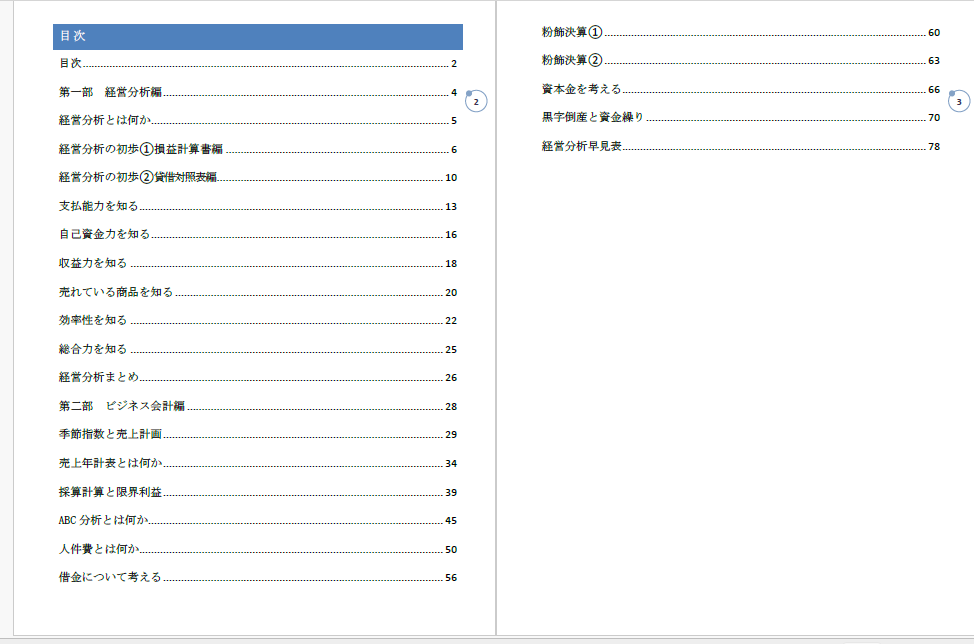Viewport: 974px width, 644px height.
Task: Go to 経営分析の初歩②貸借対照表編
Action: click(x=137, y=178)
